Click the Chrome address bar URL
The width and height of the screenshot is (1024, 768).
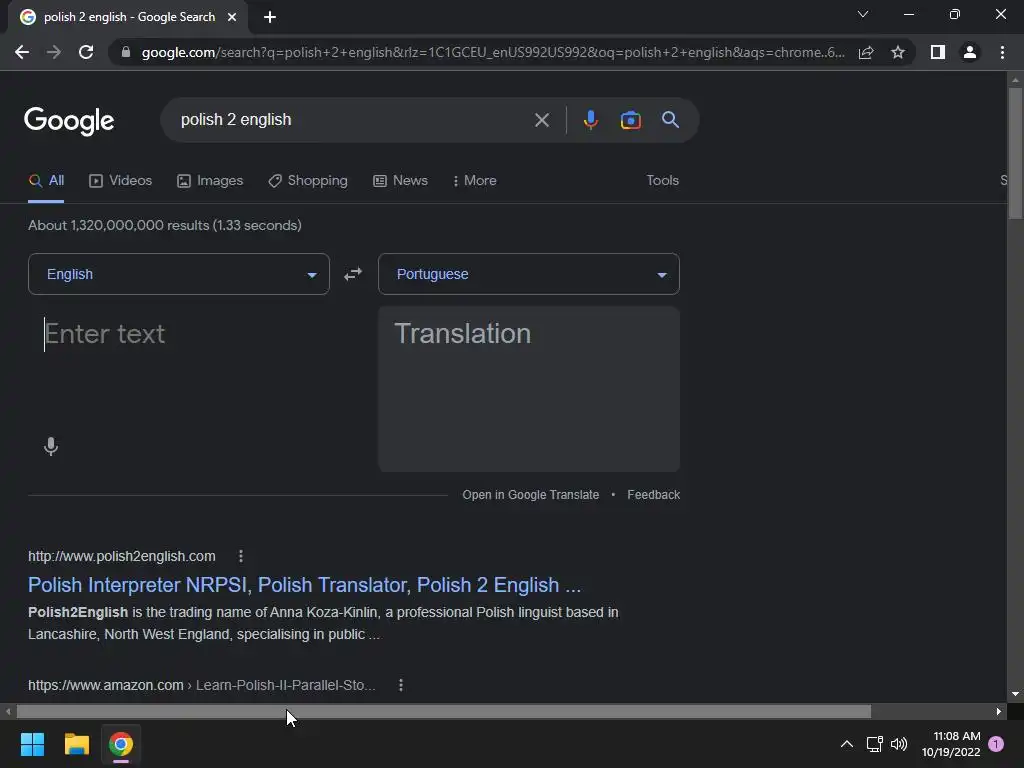tap(493, 52)
